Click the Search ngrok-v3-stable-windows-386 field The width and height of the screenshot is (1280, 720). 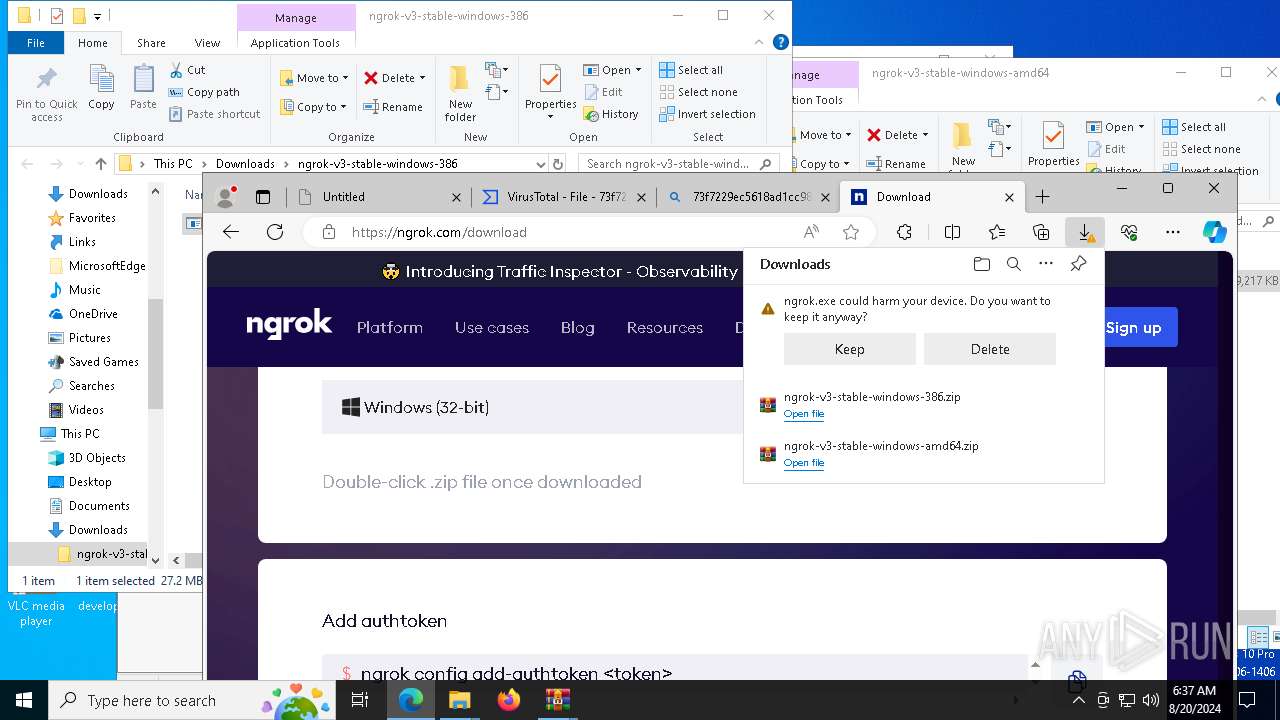pos(678,164)
